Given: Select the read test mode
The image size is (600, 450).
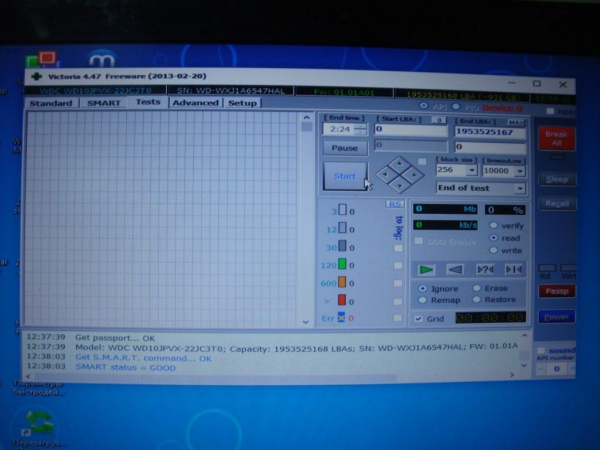Looking at the screenshot, I should tap(493, 238).
